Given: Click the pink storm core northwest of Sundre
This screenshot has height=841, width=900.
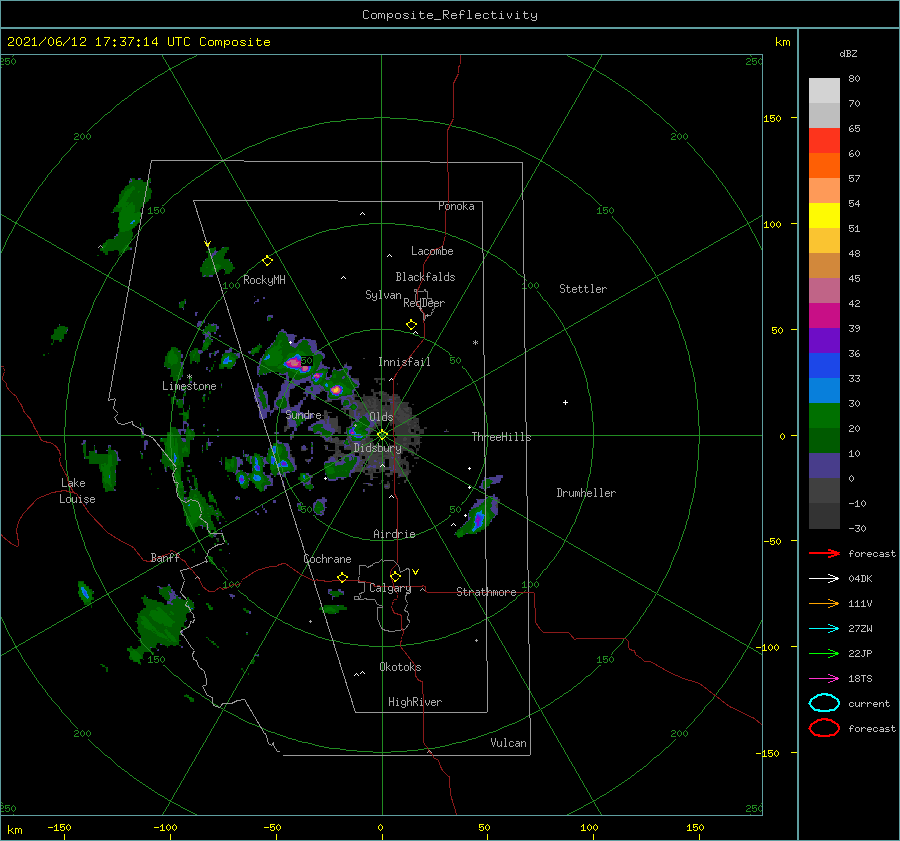Looking at the screenshot, I should coord(294,362).
